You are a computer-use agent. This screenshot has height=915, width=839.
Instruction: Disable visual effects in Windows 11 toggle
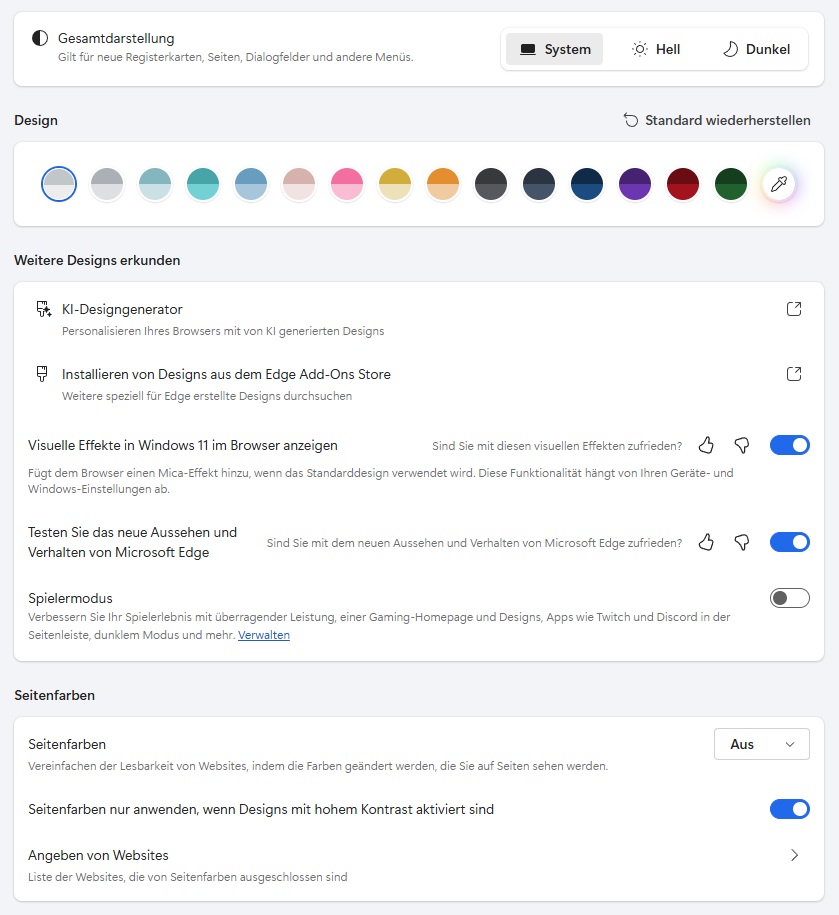(x=789, y=445)
